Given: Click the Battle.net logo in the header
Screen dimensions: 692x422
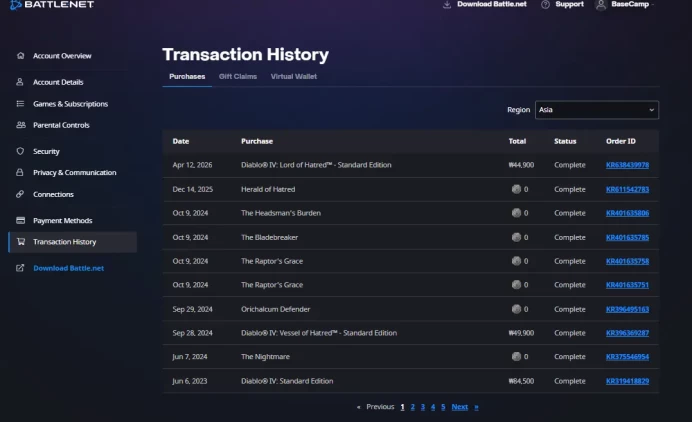Looking at the screenshot, I should coord(52,4).
